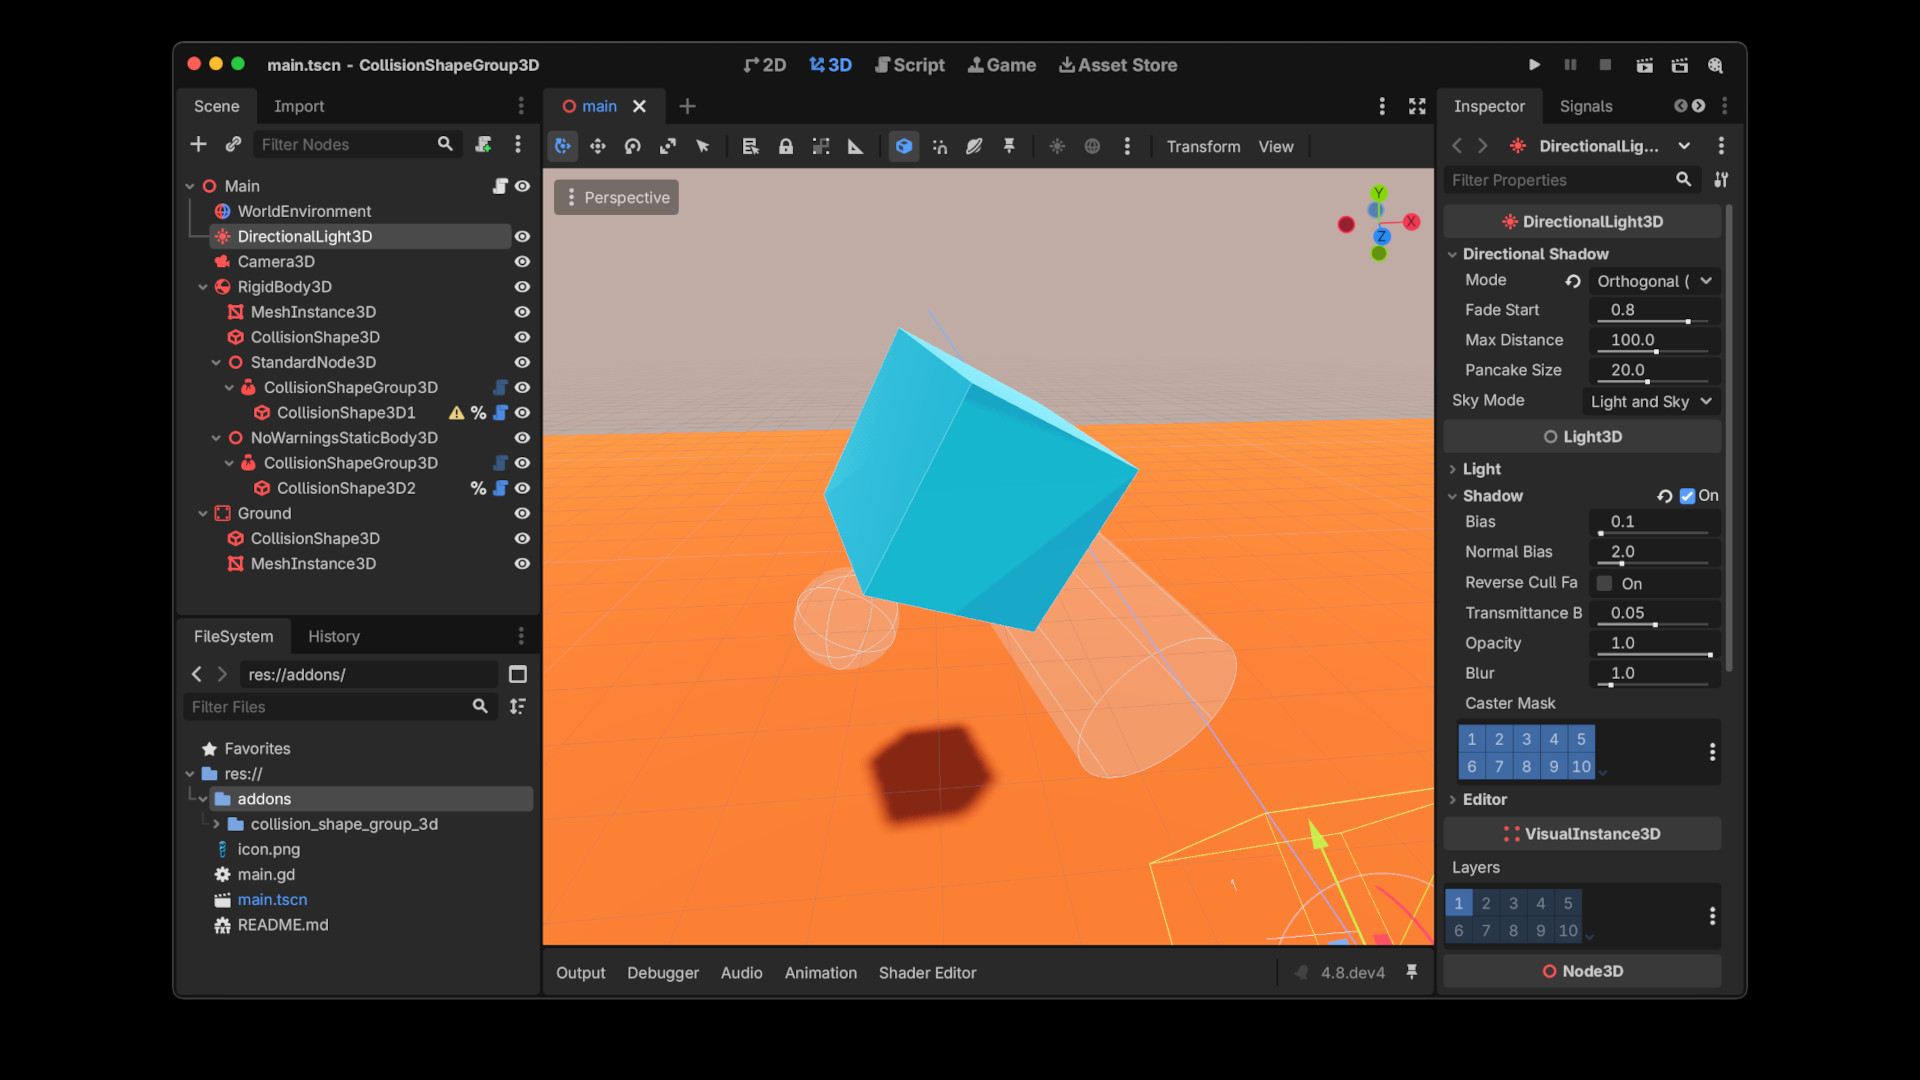1920x1080 pixels.
Task: Open the Sky Mode dropdown
Action: pos(1652,401)
